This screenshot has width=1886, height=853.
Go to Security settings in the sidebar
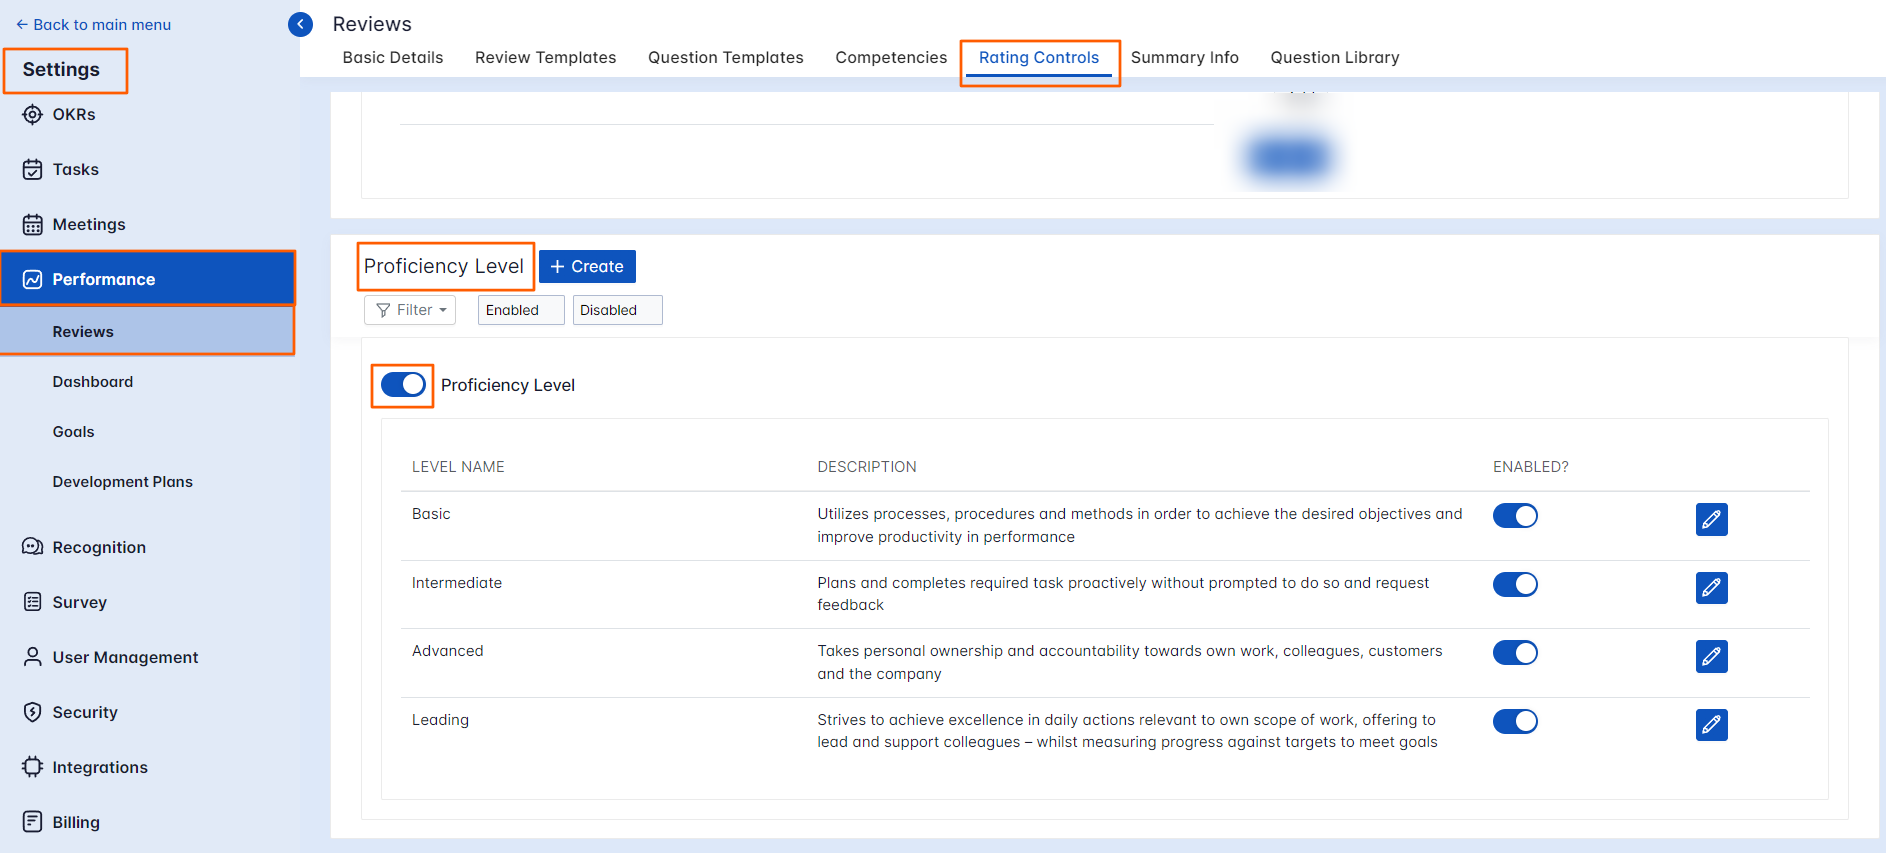[x=84, y=712]
